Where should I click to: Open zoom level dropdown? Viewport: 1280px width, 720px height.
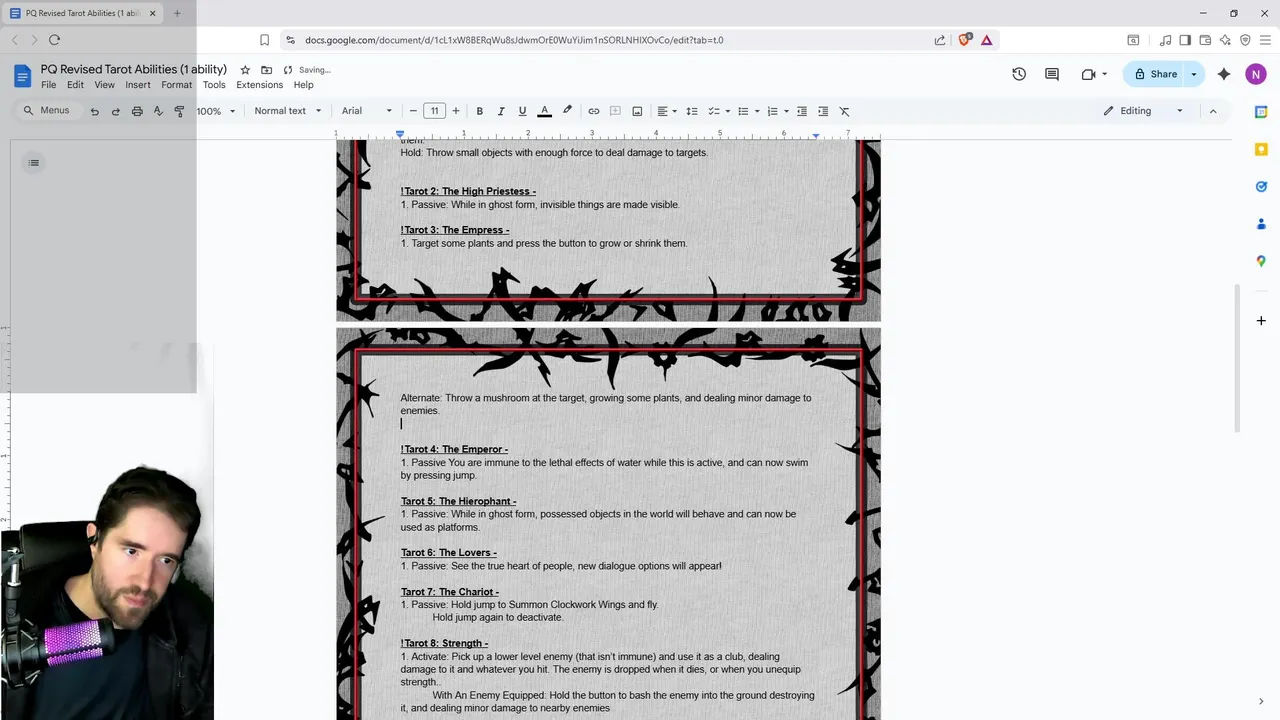216,111
